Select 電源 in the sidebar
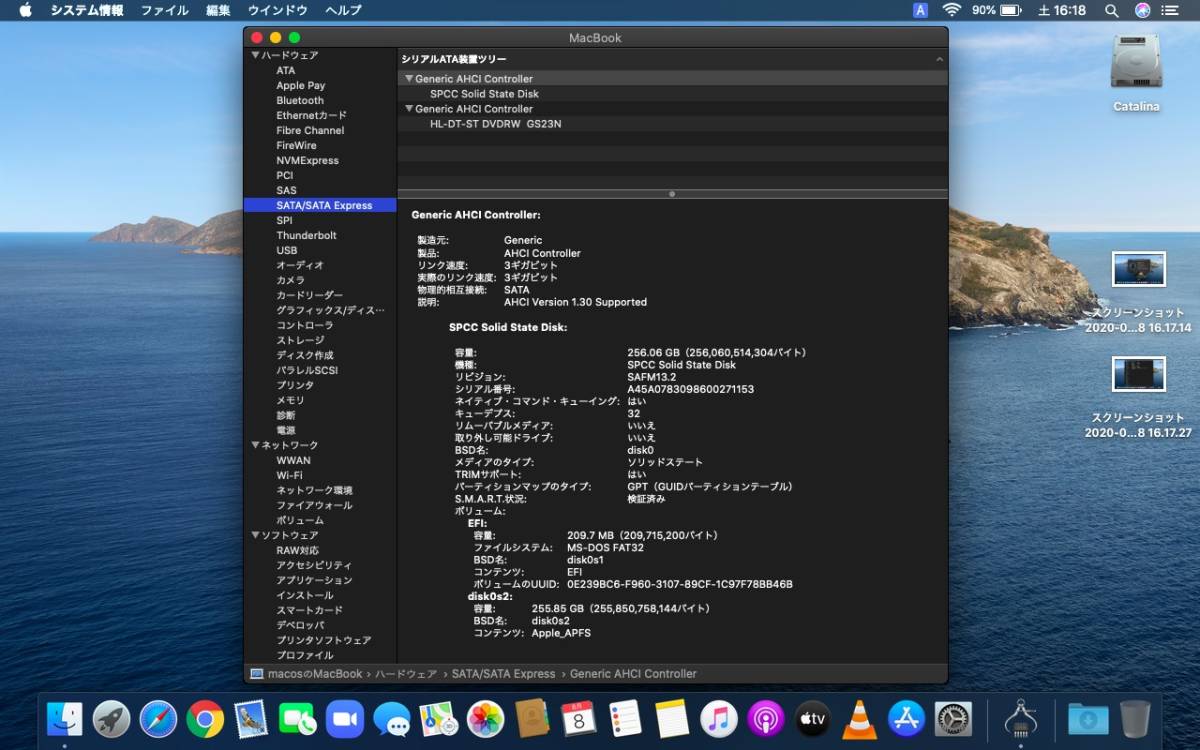 (x=286, y=430)
